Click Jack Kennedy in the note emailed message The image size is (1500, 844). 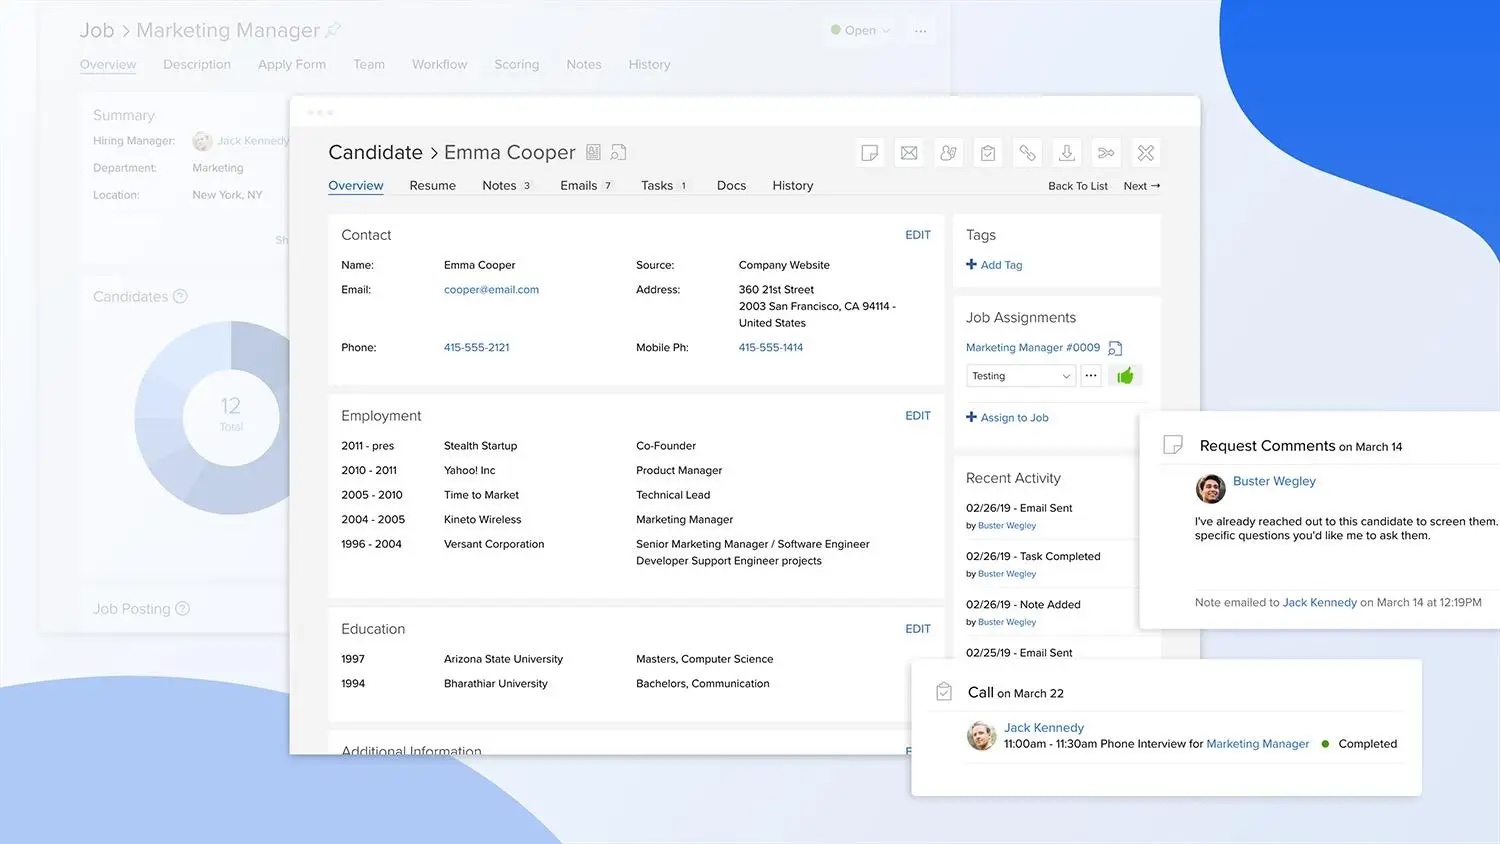pos(1319,602)
